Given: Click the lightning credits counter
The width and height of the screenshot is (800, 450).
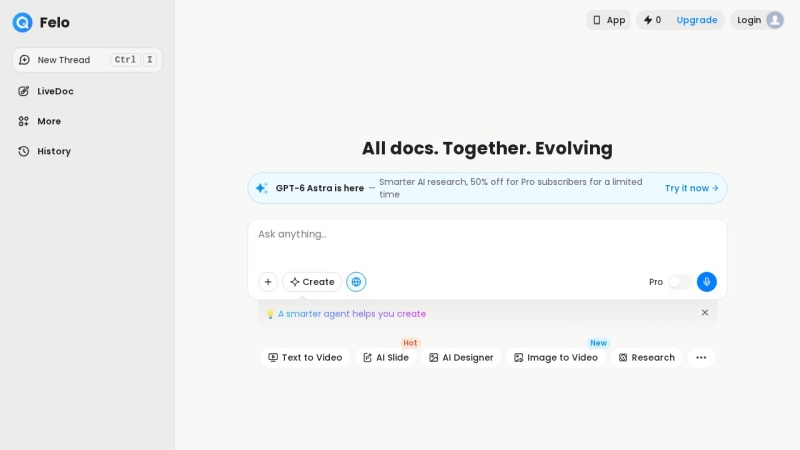Looking at the screenshot, I should click(652, 20).
